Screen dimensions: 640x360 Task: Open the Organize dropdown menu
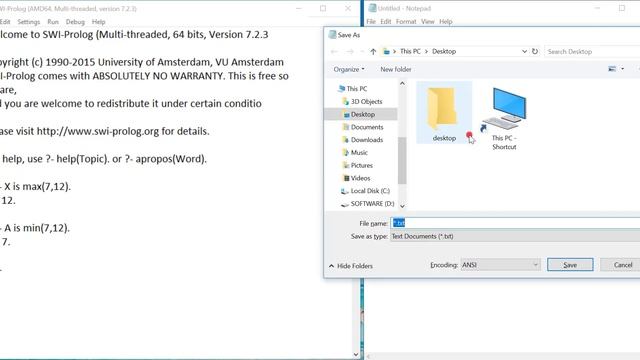(x=349, y=69)
